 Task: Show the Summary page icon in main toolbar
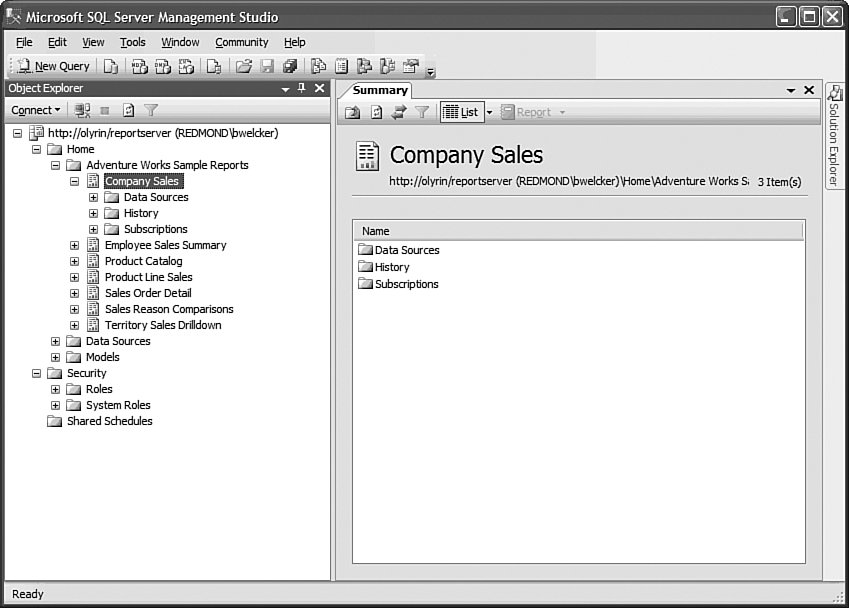tap(341, 66)
